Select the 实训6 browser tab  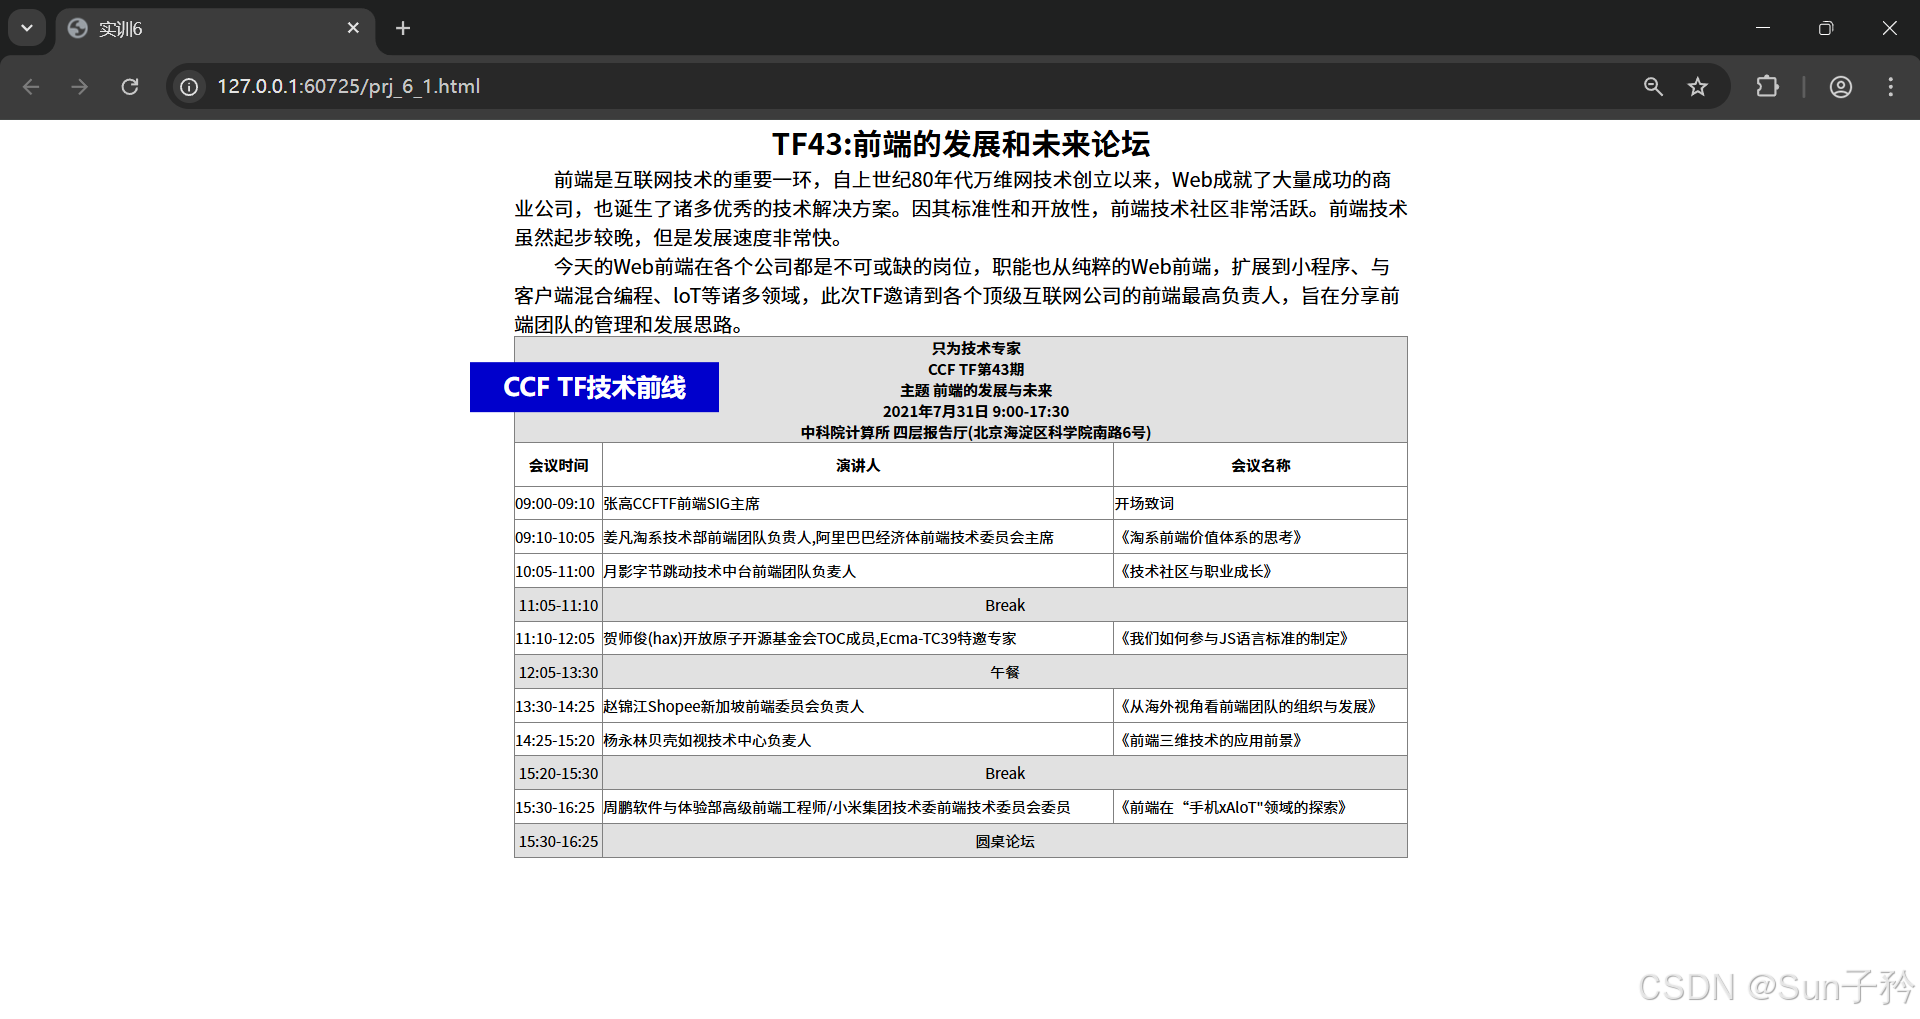pos(215,29)
